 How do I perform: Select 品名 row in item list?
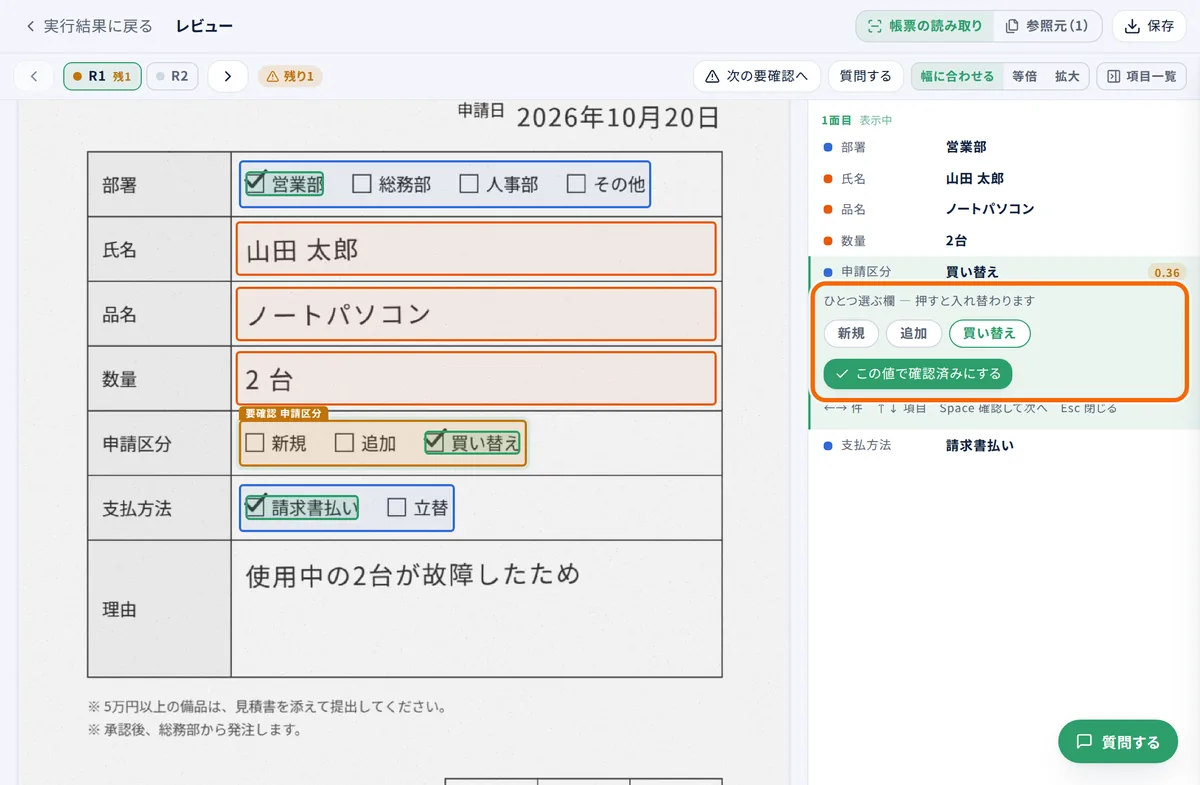(1004, 209)
